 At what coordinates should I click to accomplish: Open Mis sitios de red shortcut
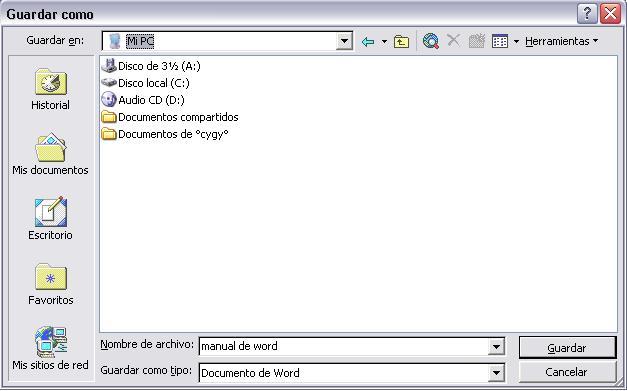(x=50, y=348)
